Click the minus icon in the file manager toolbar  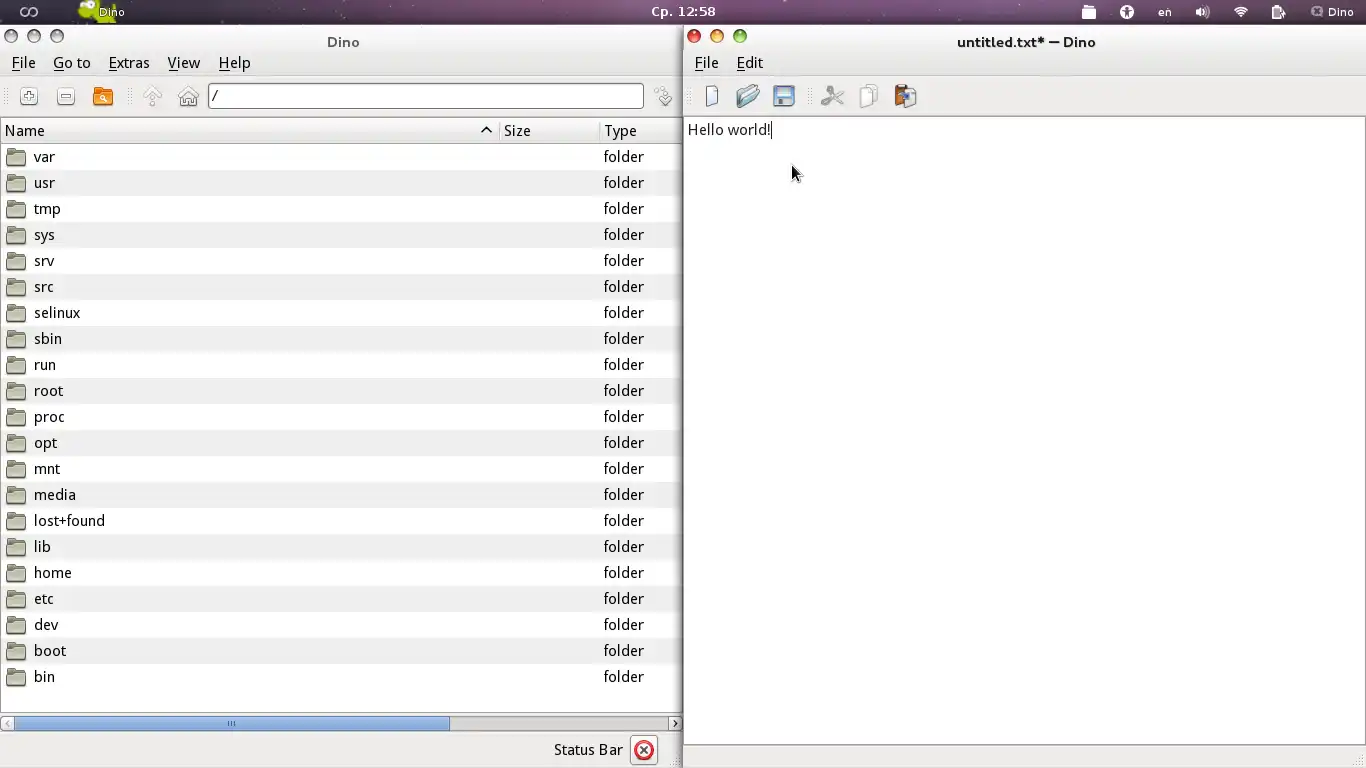coord(66,96)
